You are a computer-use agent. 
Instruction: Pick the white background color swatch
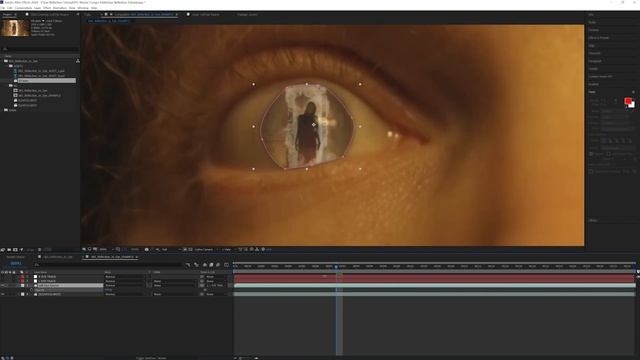632,105
